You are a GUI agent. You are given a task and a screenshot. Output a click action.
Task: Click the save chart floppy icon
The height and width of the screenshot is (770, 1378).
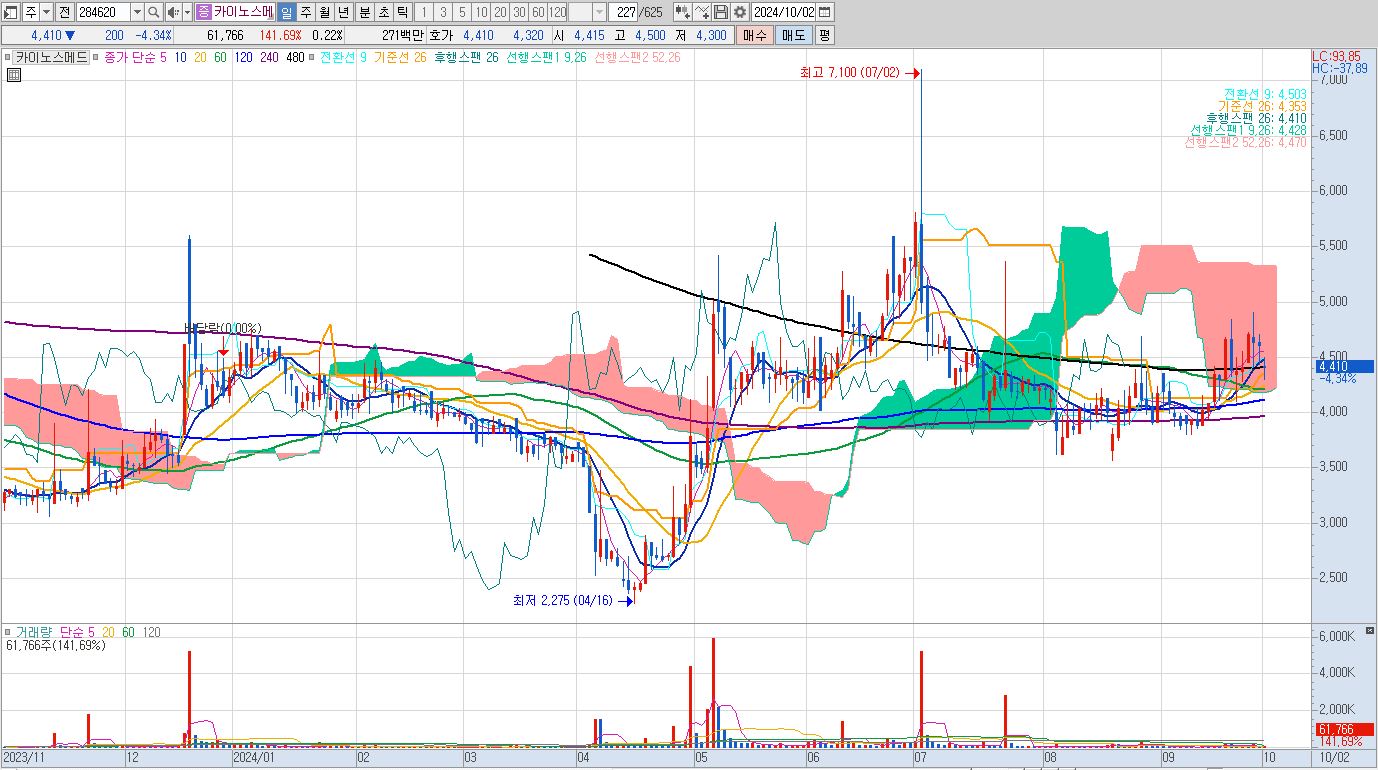[720, 12]
